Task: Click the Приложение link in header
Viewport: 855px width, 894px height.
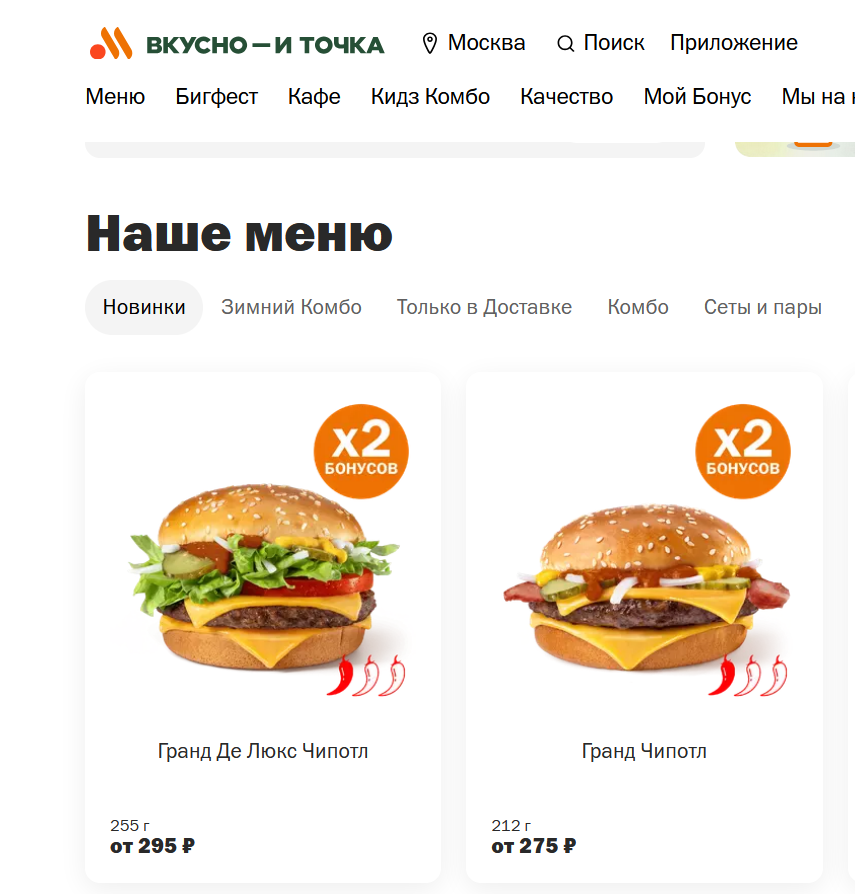Action: (x=734, y=43)
